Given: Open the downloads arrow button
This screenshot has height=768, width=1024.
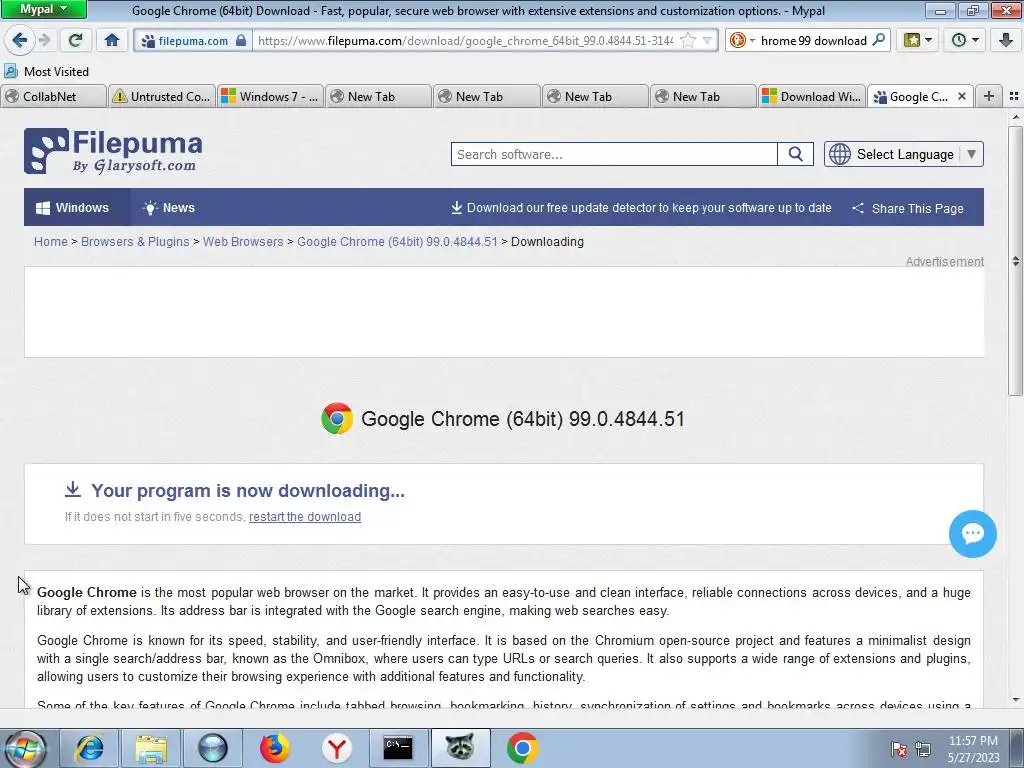Looking at the screenshot, I should point(1006,40).
